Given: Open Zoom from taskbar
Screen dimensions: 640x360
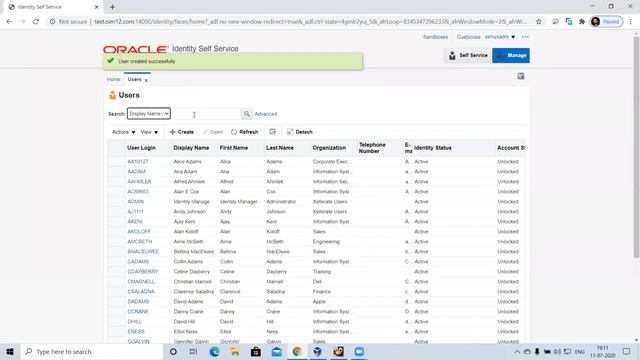Looking at the screenshot, I should coord(359,351).
